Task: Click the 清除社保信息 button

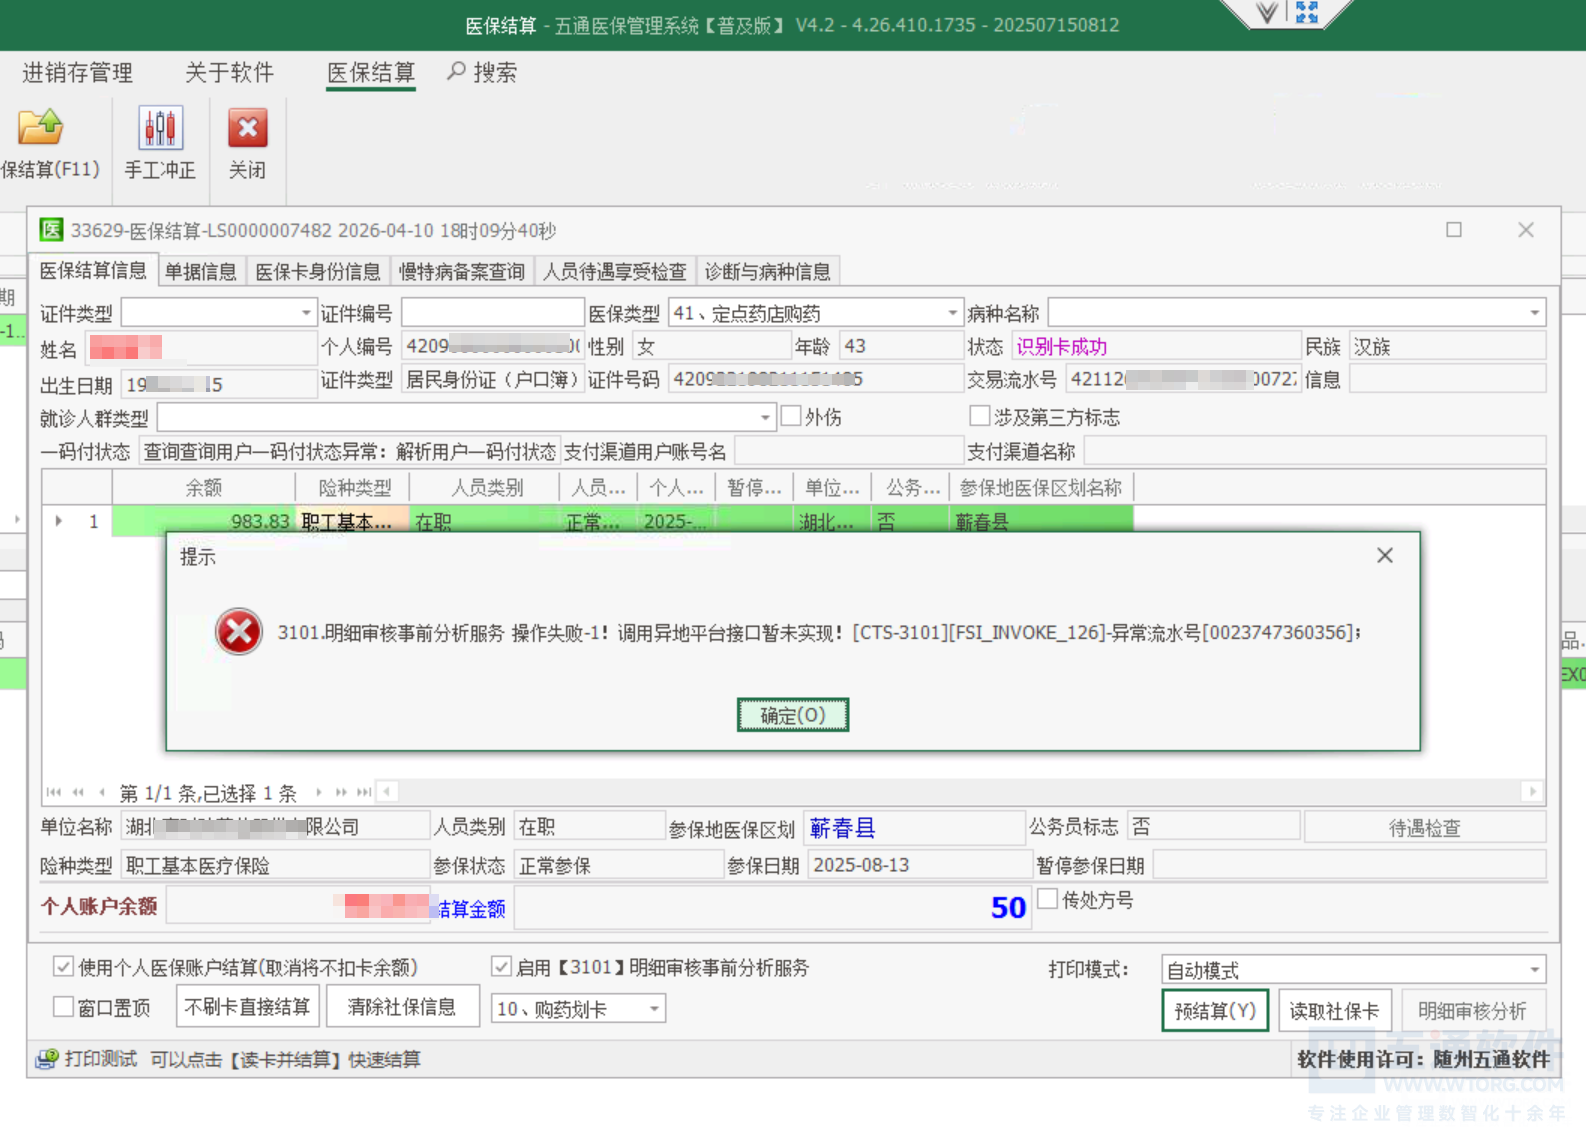Action: coord(402,1007)
